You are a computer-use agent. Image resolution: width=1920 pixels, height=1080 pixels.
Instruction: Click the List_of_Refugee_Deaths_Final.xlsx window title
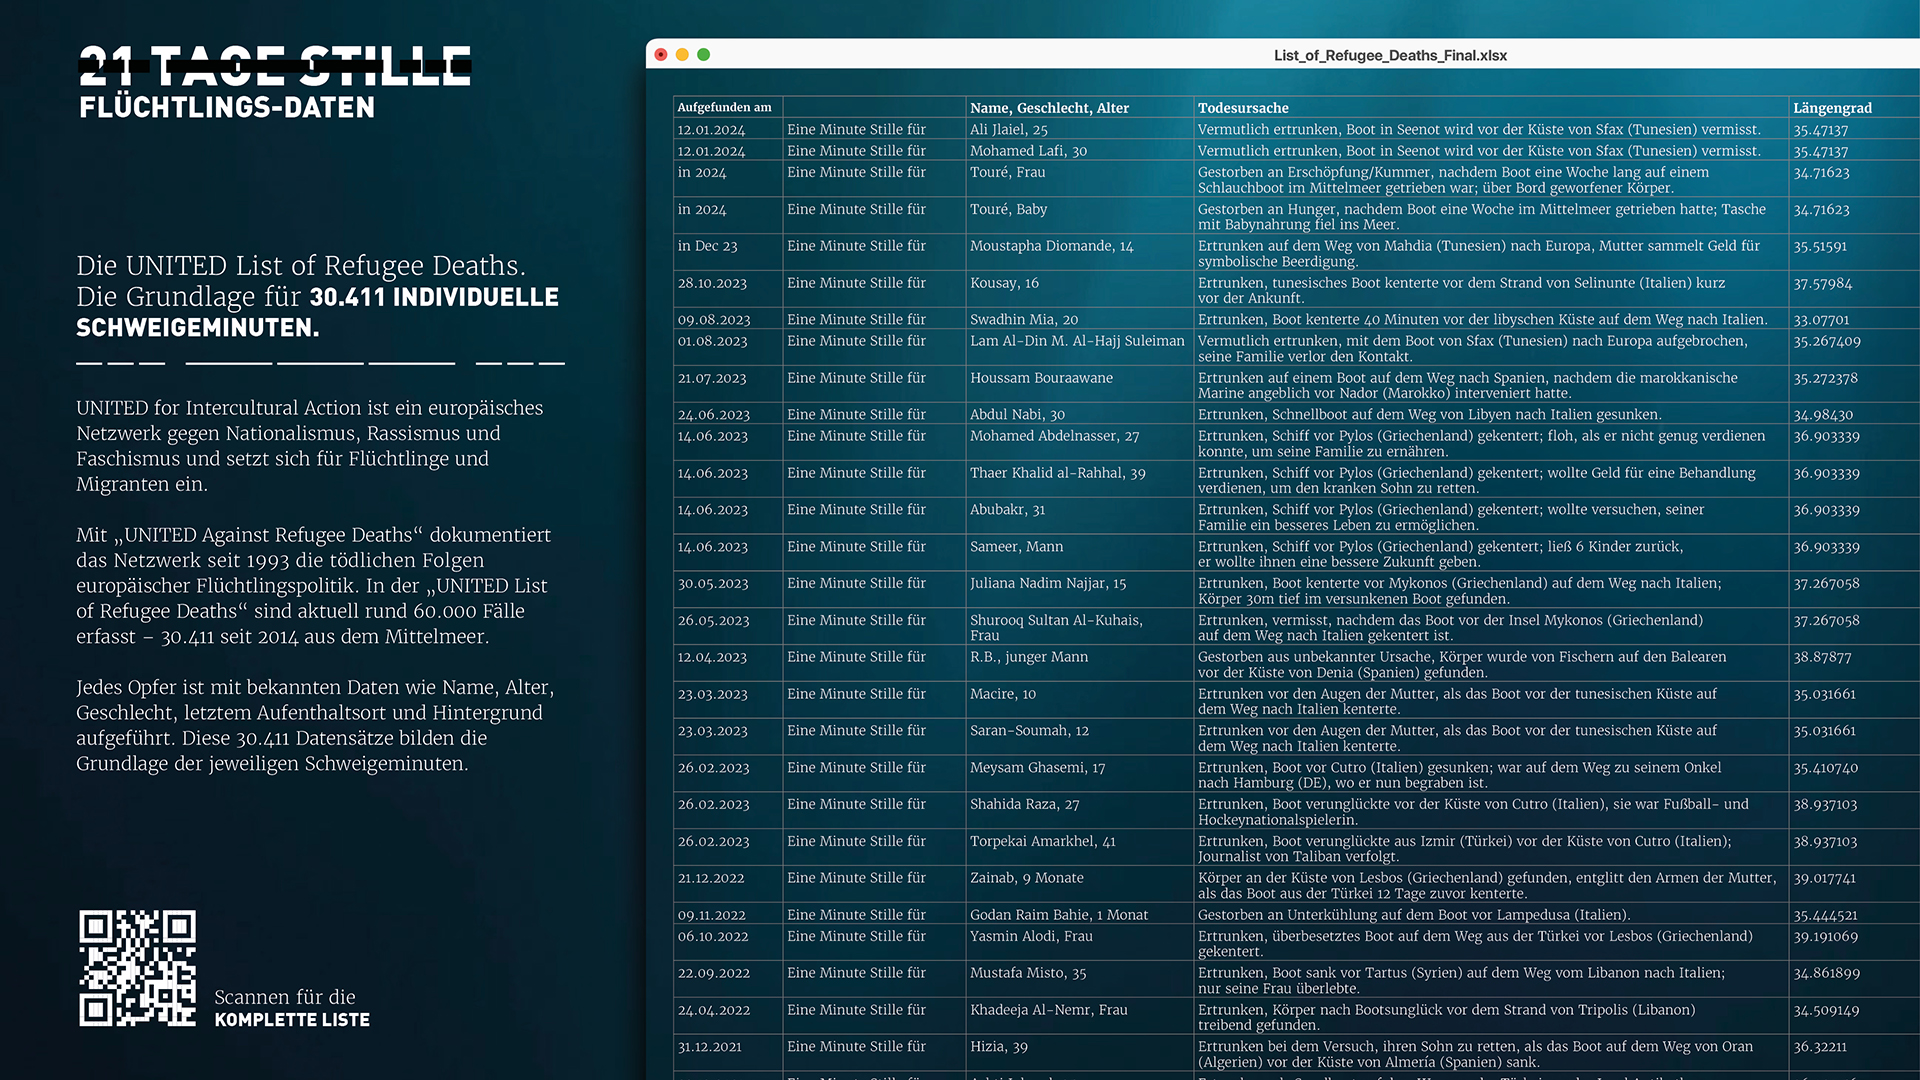click(1390, 56)
